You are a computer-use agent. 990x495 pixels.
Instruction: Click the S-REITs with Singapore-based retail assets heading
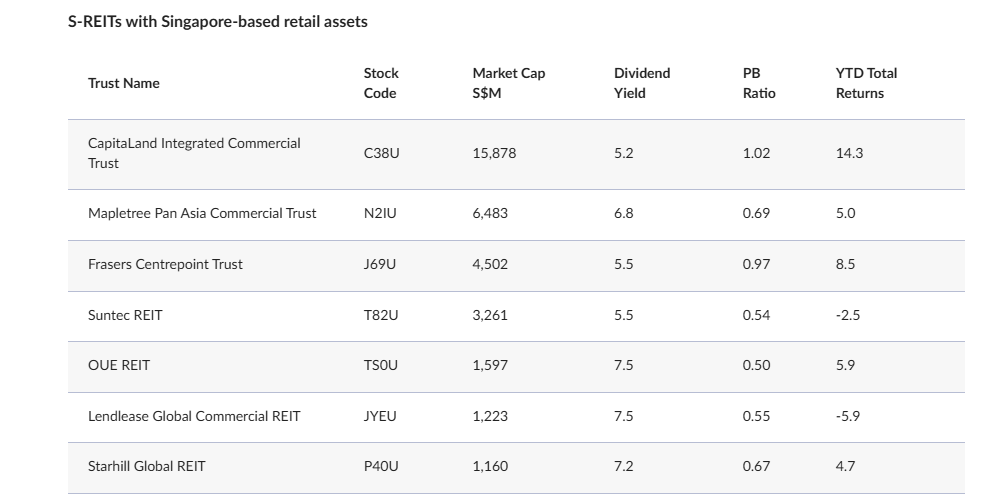point(218,21)
